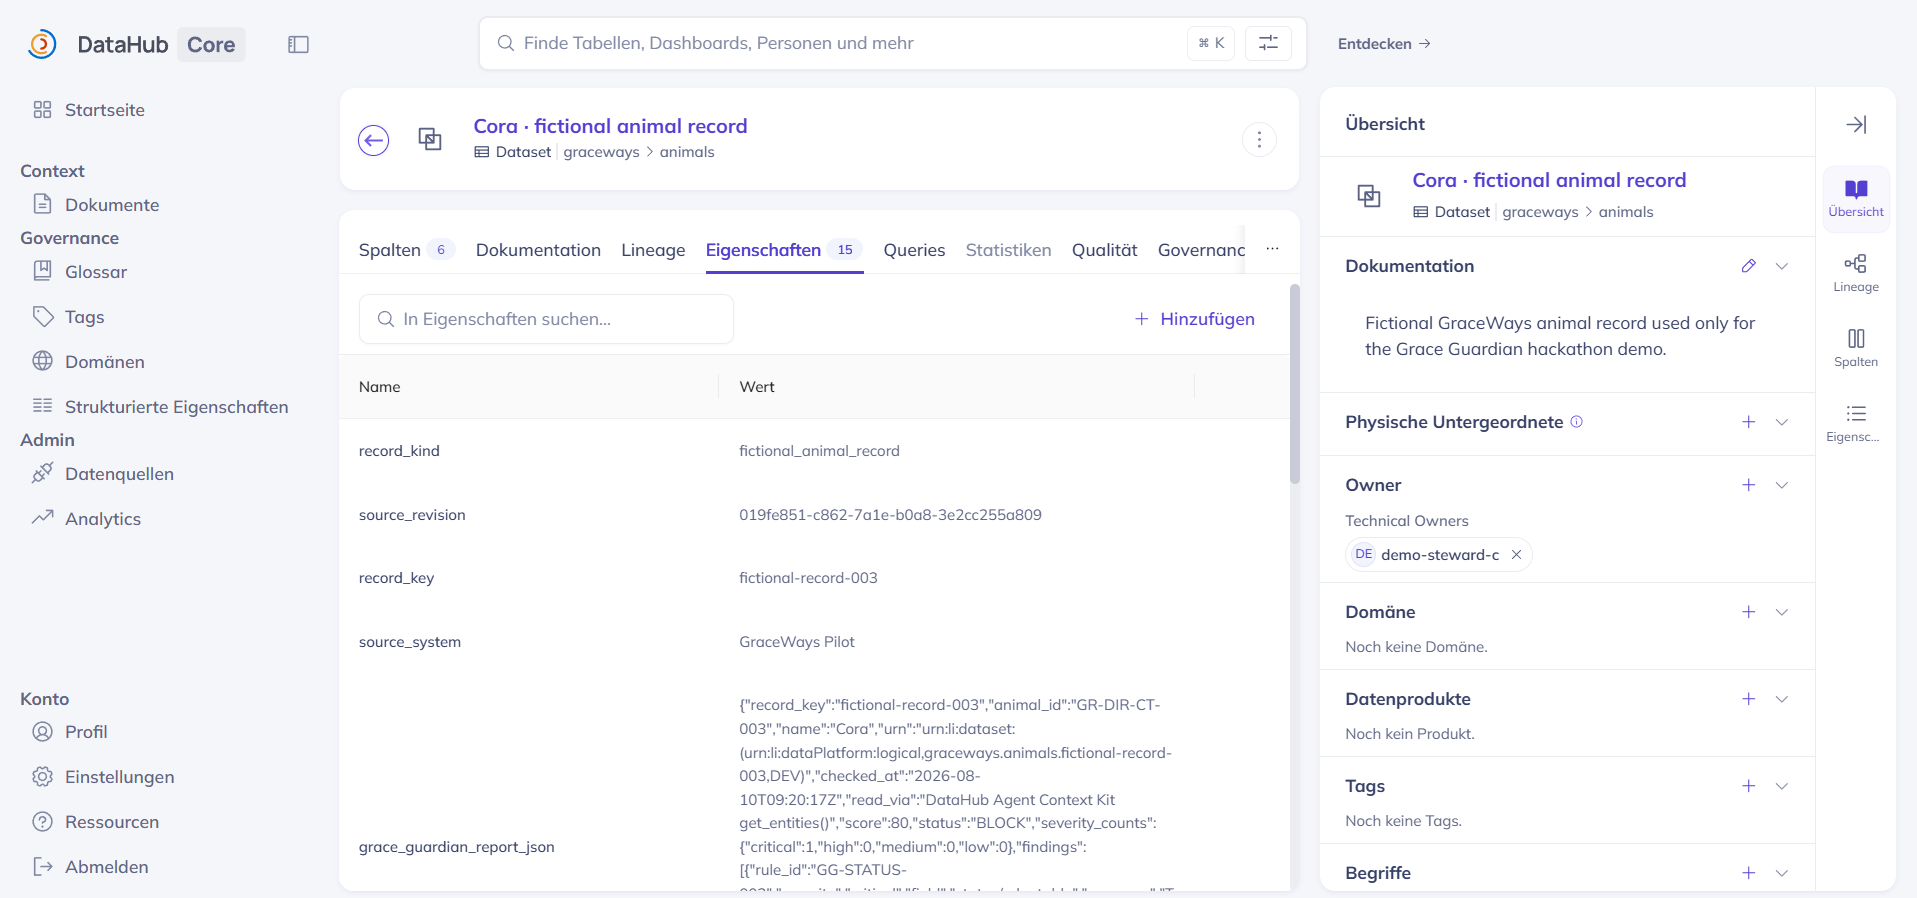Screen dimensions: 1917x898
Task: Open Dokumente in sidebar
Action: pos(95,205)
